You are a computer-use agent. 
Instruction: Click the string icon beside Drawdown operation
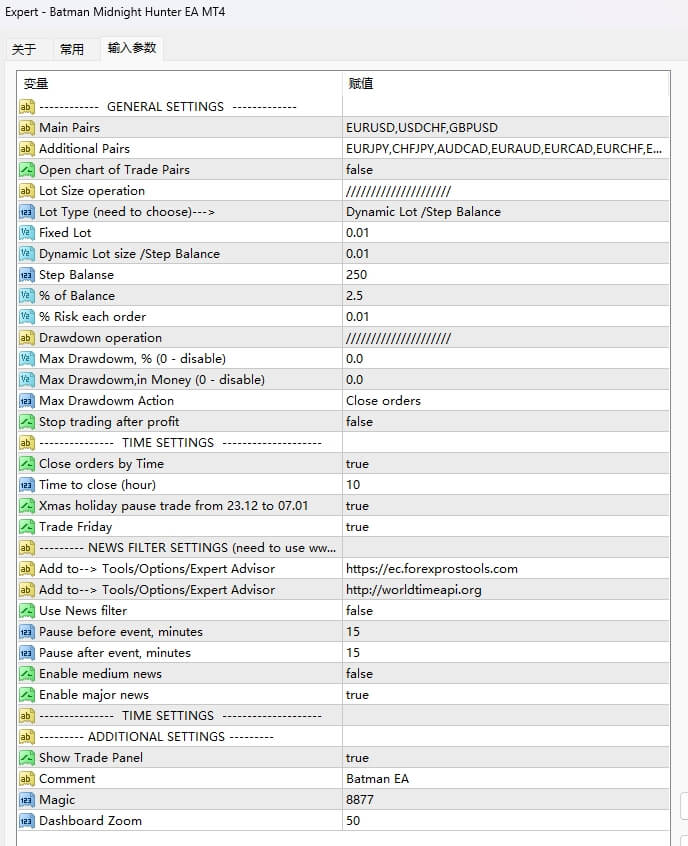click(26, 338)
